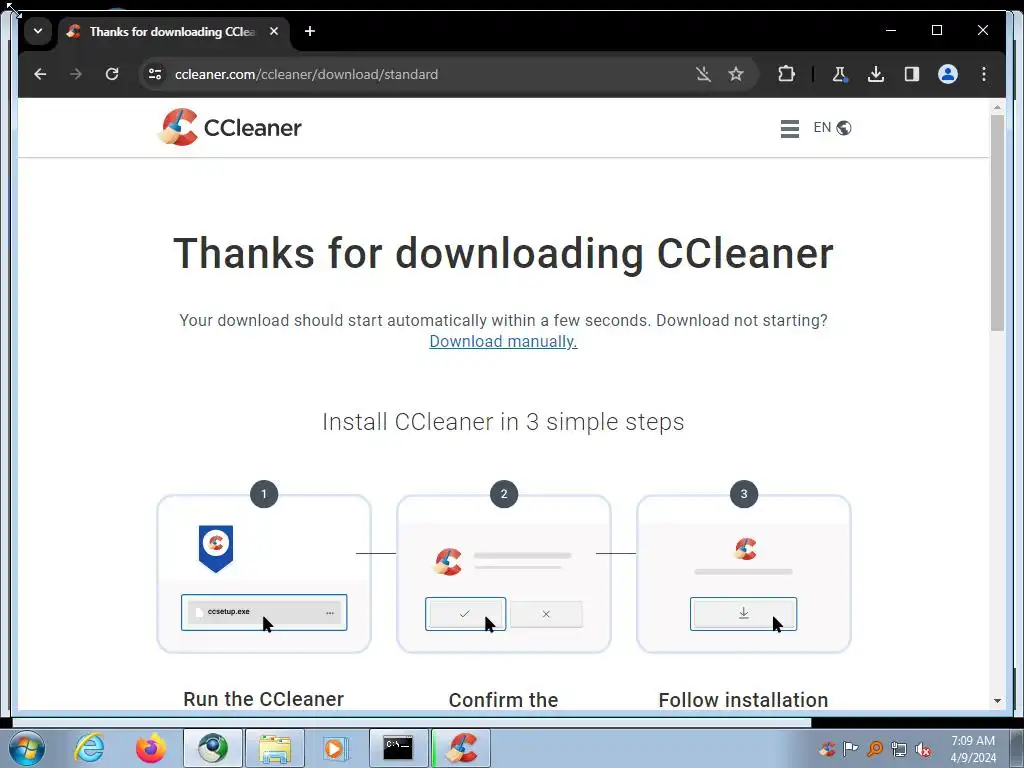This screenshot has width=1024, height=768.
Task: Toggle the side panel icon
Action: tap(912, 74)
